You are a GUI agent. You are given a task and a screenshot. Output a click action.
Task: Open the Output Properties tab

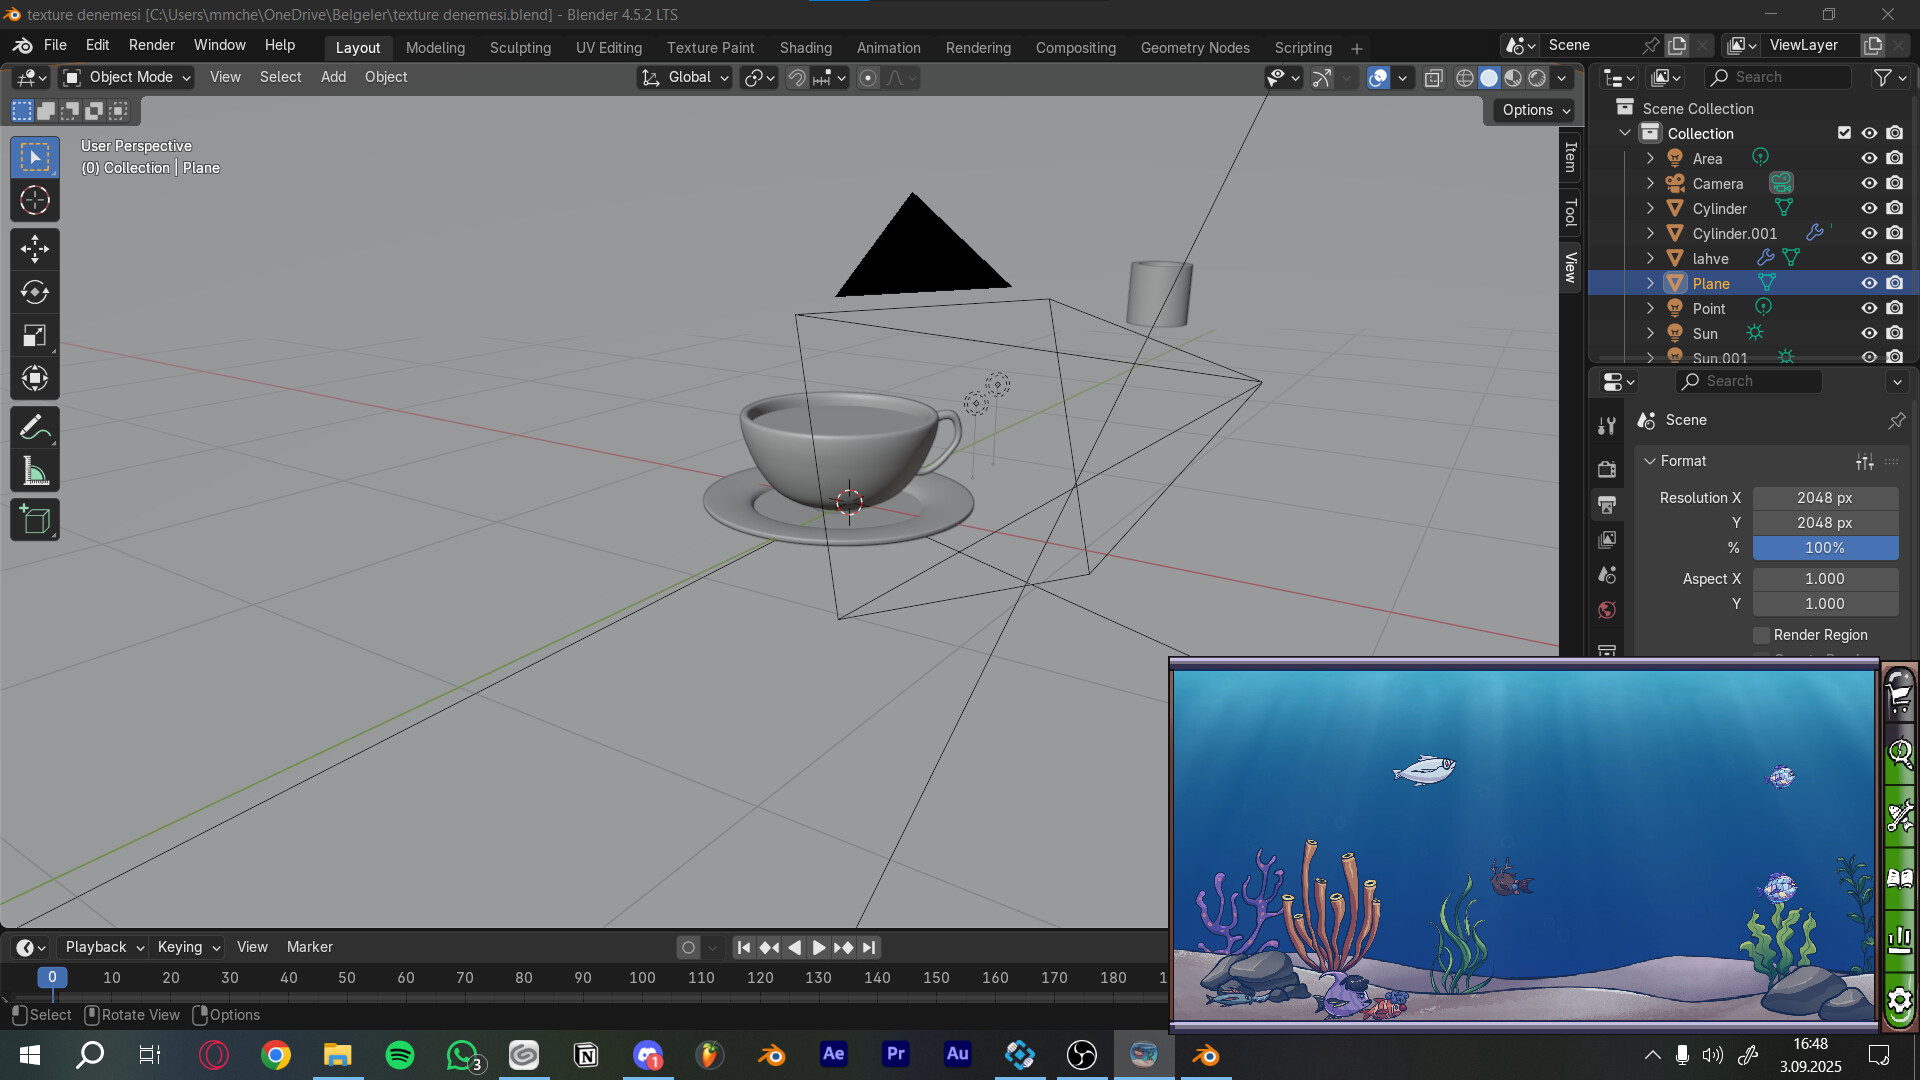pos(1607,505)
